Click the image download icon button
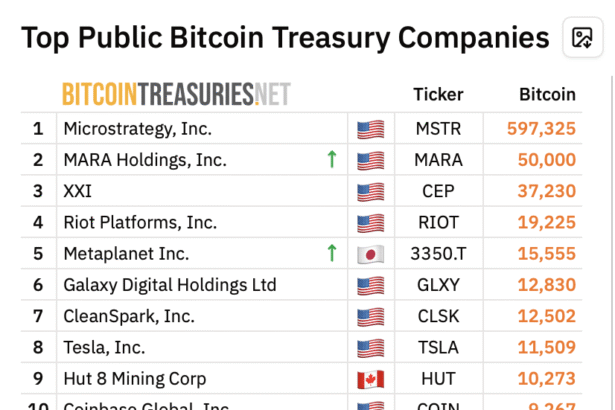 click(x=582, y=38)
